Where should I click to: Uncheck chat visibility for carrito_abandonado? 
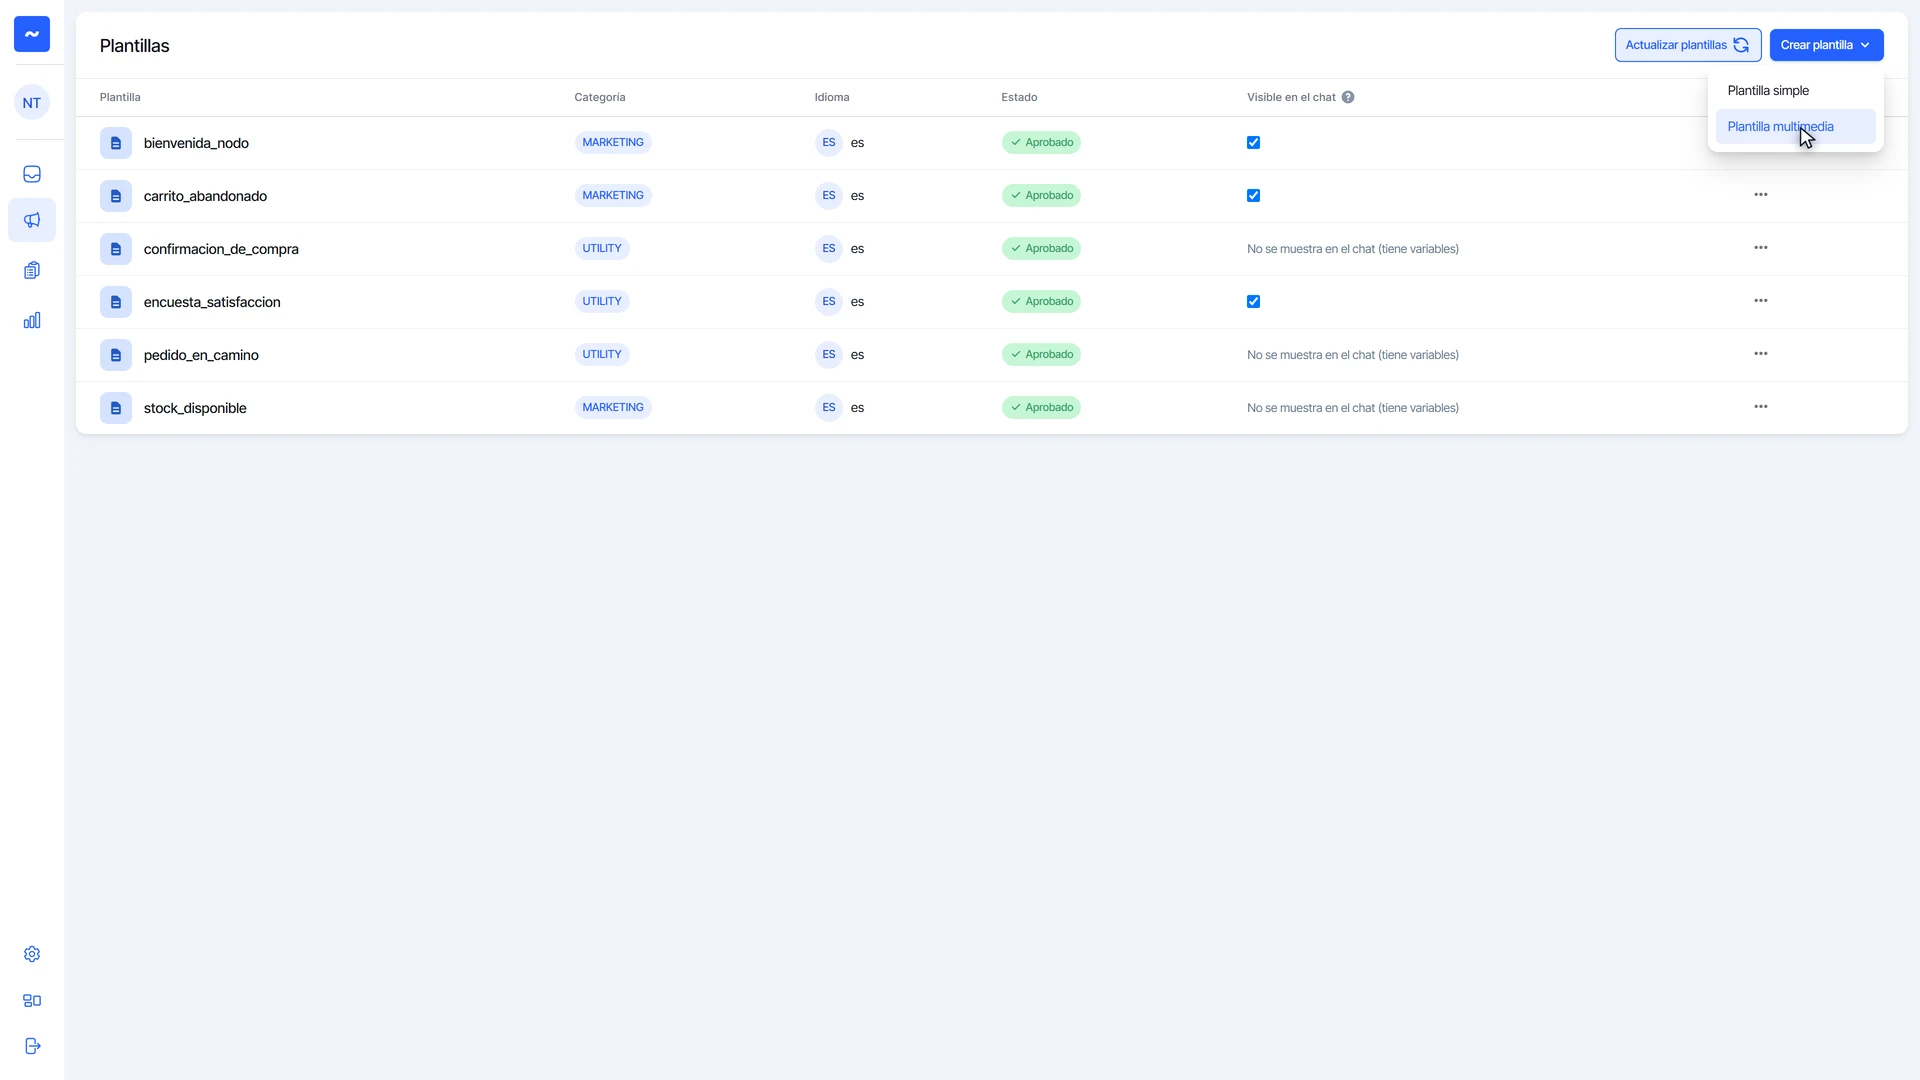[x=1253, y=196]
